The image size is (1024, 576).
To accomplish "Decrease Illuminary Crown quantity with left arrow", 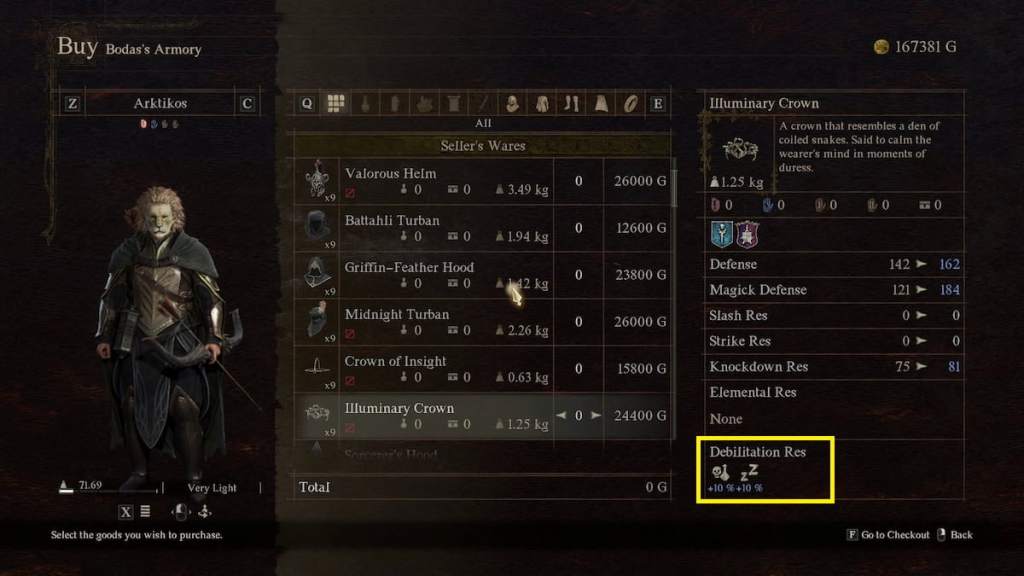I will click(561, 415).
